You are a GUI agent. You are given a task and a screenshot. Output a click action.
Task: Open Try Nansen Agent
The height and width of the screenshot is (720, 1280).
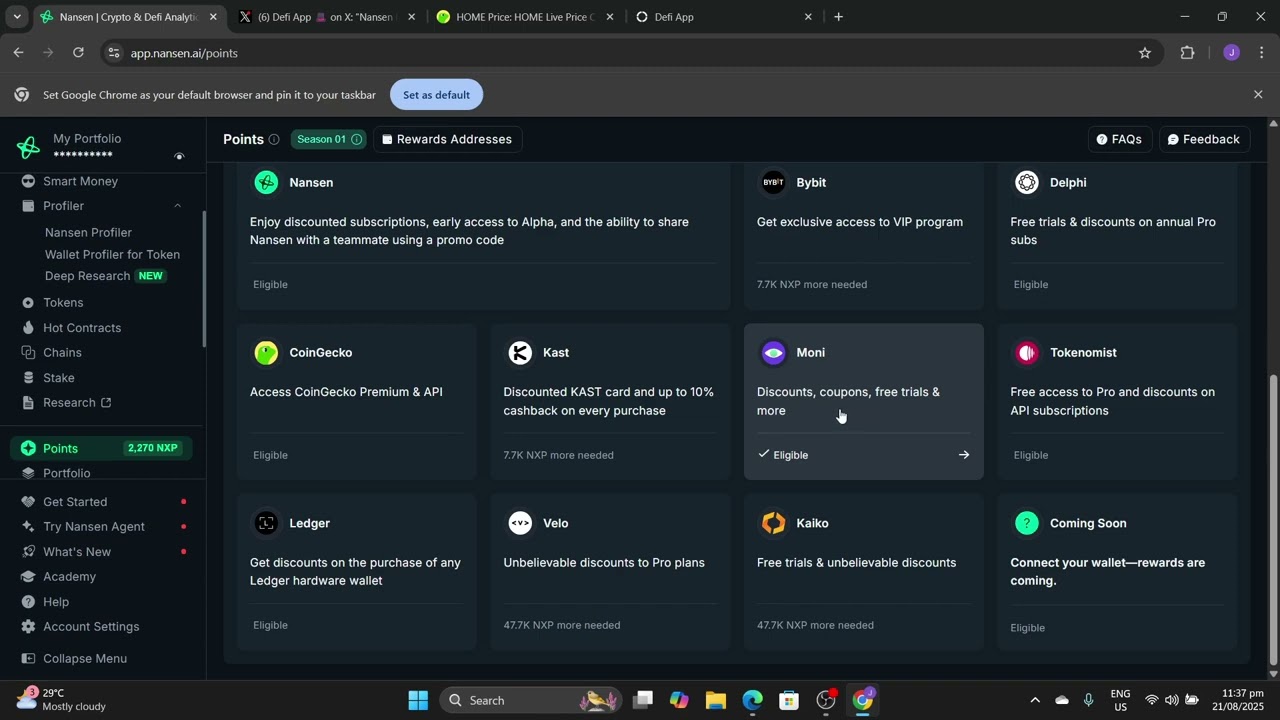pos(93,527)
